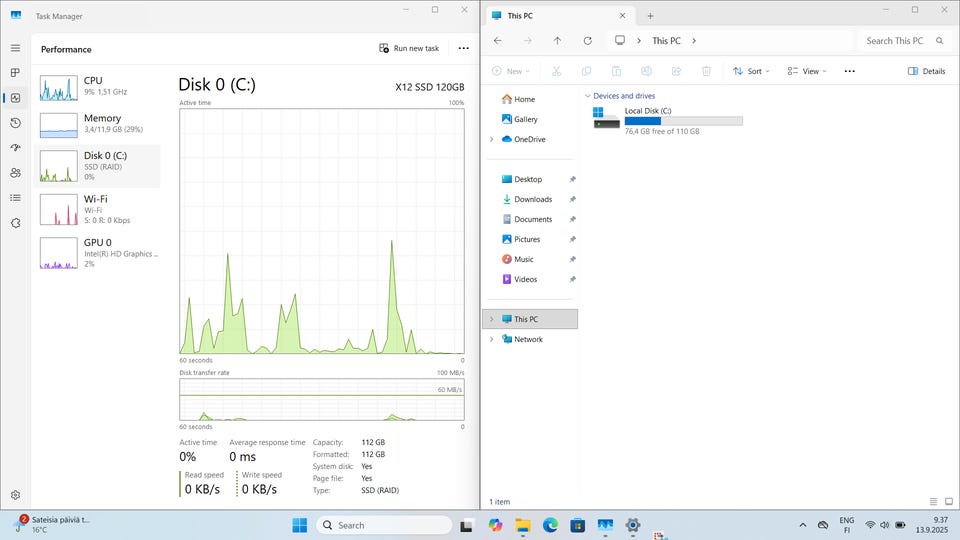
Task: Select Wi-Fi performance entry
Action: (x=98, y=209)
